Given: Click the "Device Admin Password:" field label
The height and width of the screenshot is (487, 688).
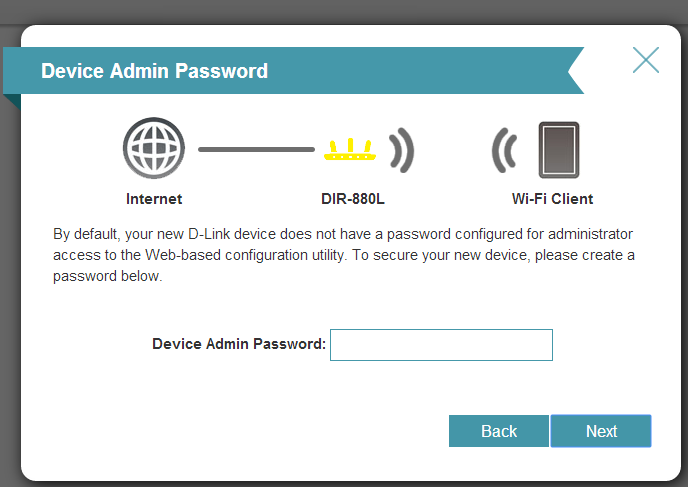Looking at the screenshot, I should [239, 344].
